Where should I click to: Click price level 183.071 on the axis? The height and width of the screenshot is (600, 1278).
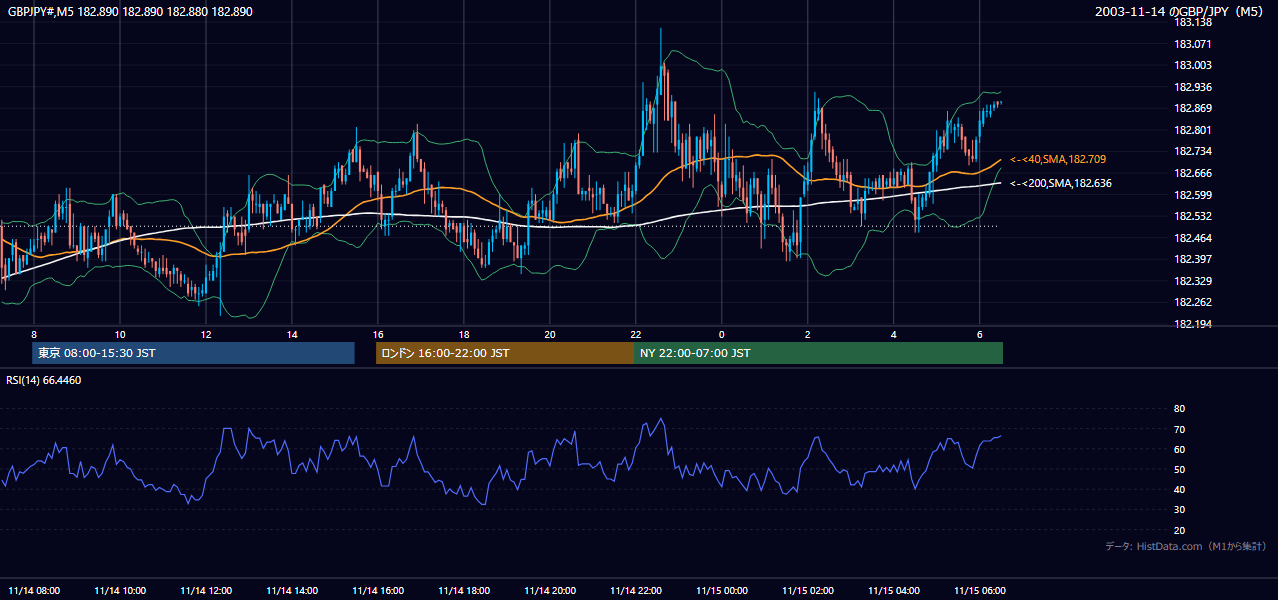click(x=1192, y=44)
